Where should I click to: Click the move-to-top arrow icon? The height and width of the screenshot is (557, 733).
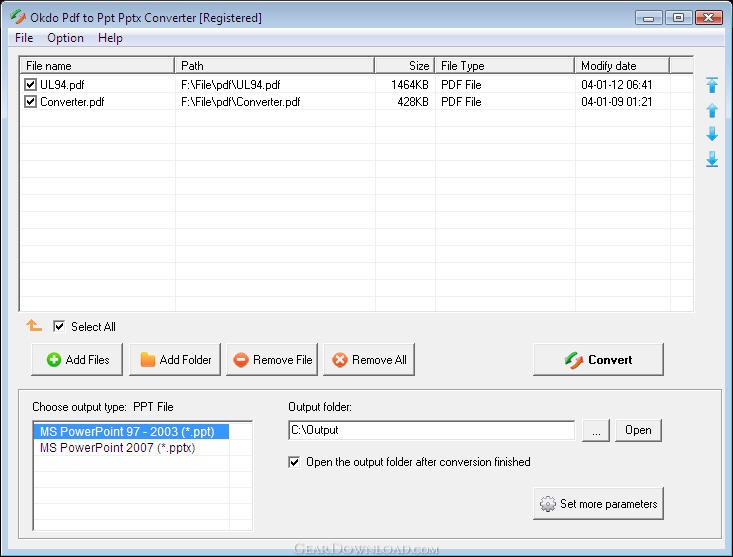712,86
